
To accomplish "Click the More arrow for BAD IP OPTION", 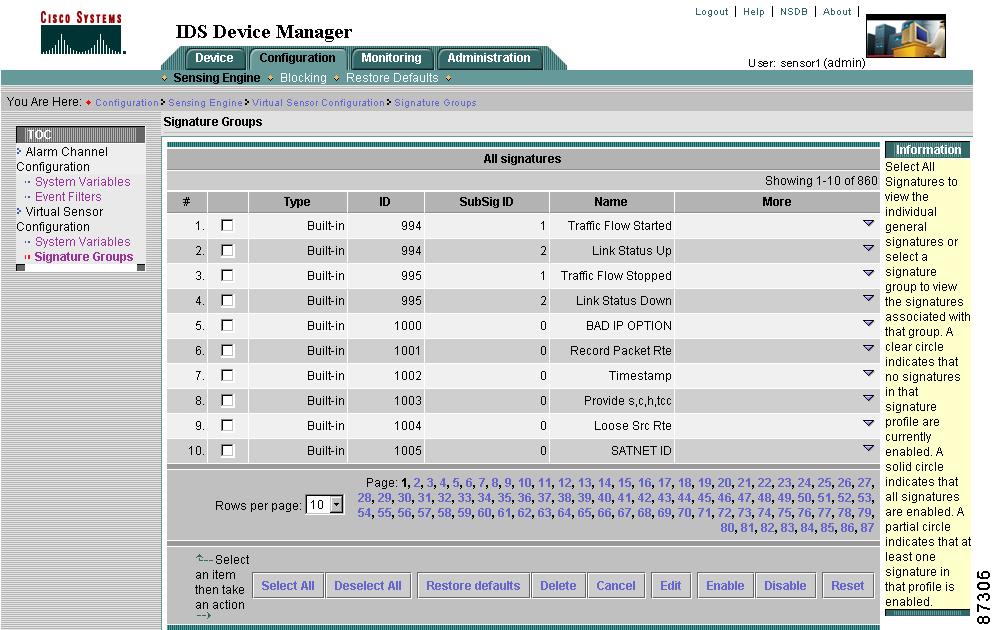I will [x=868, y=324].
